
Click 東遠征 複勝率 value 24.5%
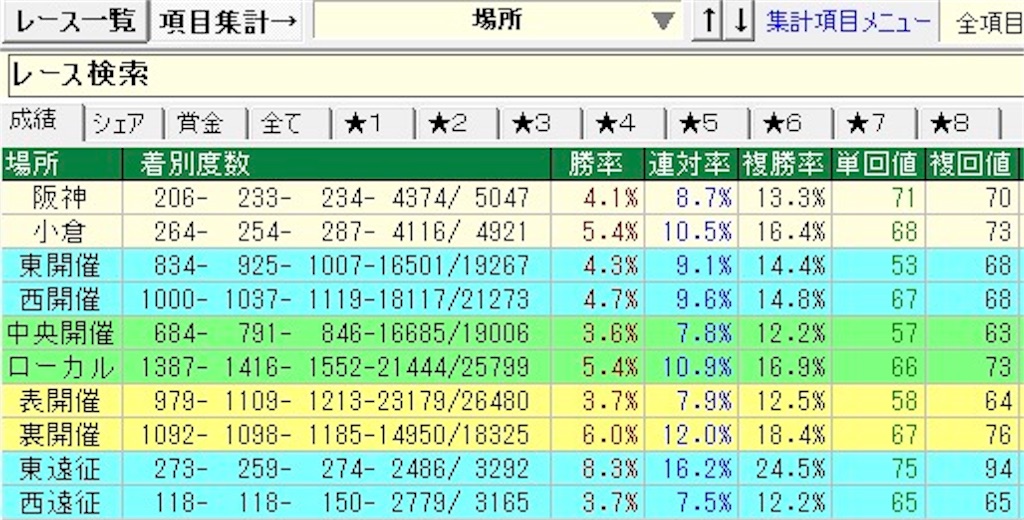coord(792,469)
